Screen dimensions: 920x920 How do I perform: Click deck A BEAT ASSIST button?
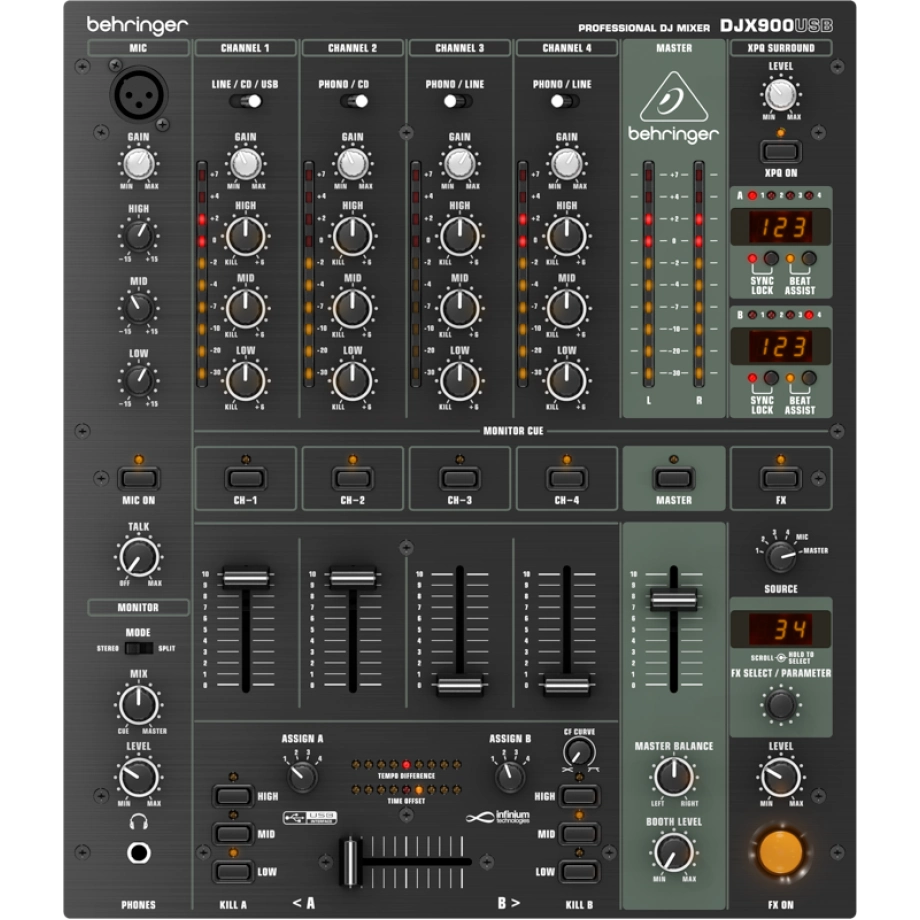coord(809,258)
